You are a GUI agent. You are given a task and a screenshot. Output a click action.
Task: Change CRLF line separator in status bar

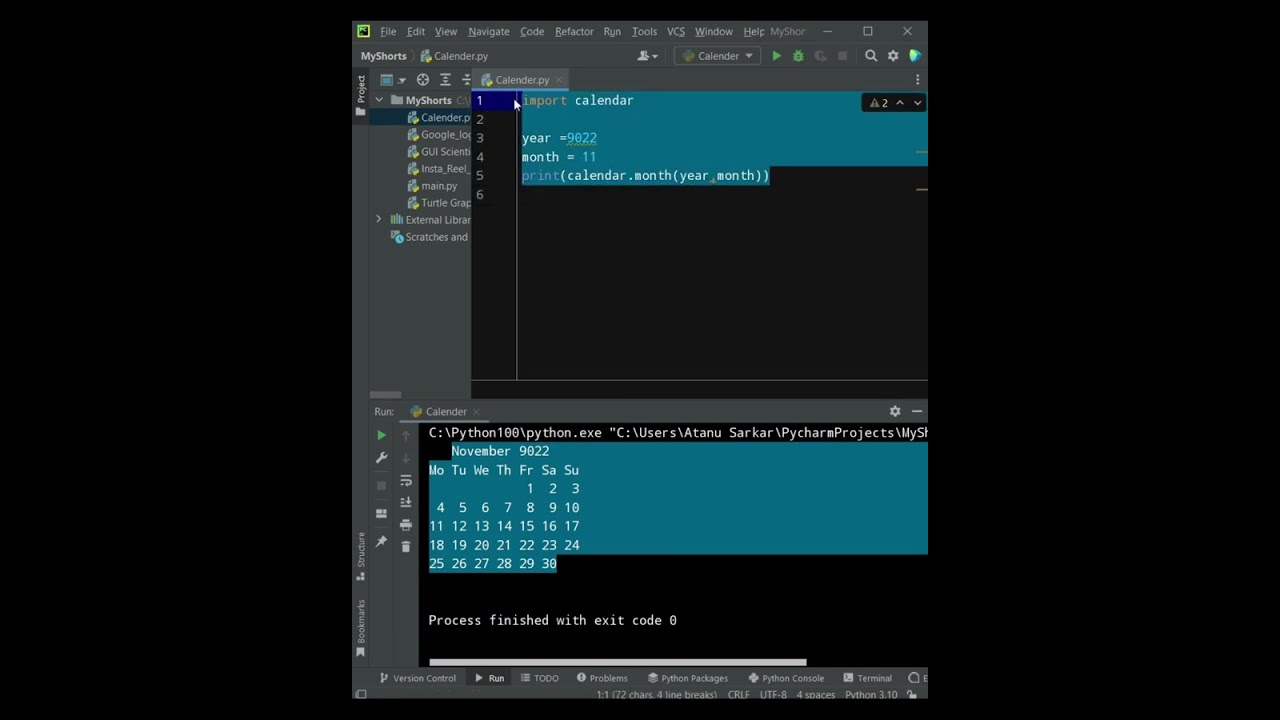pyautogui.click(x=738, y=695)
